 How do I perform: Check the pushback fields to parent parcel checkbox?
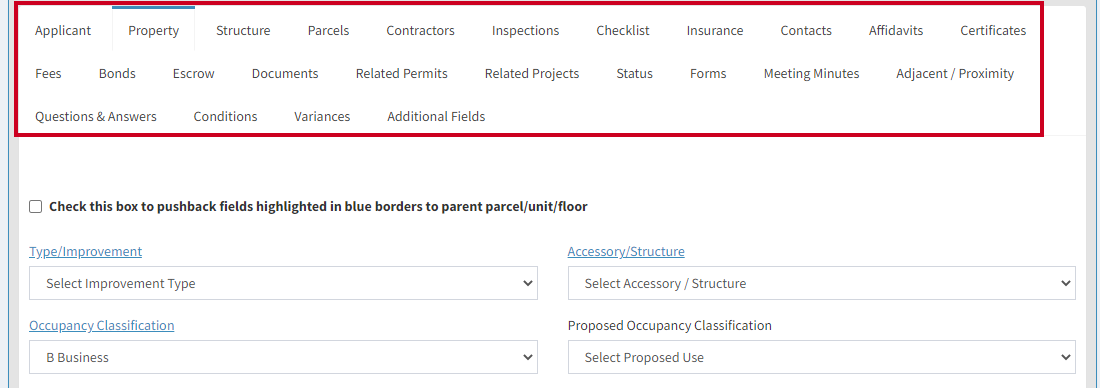(35, 207)
